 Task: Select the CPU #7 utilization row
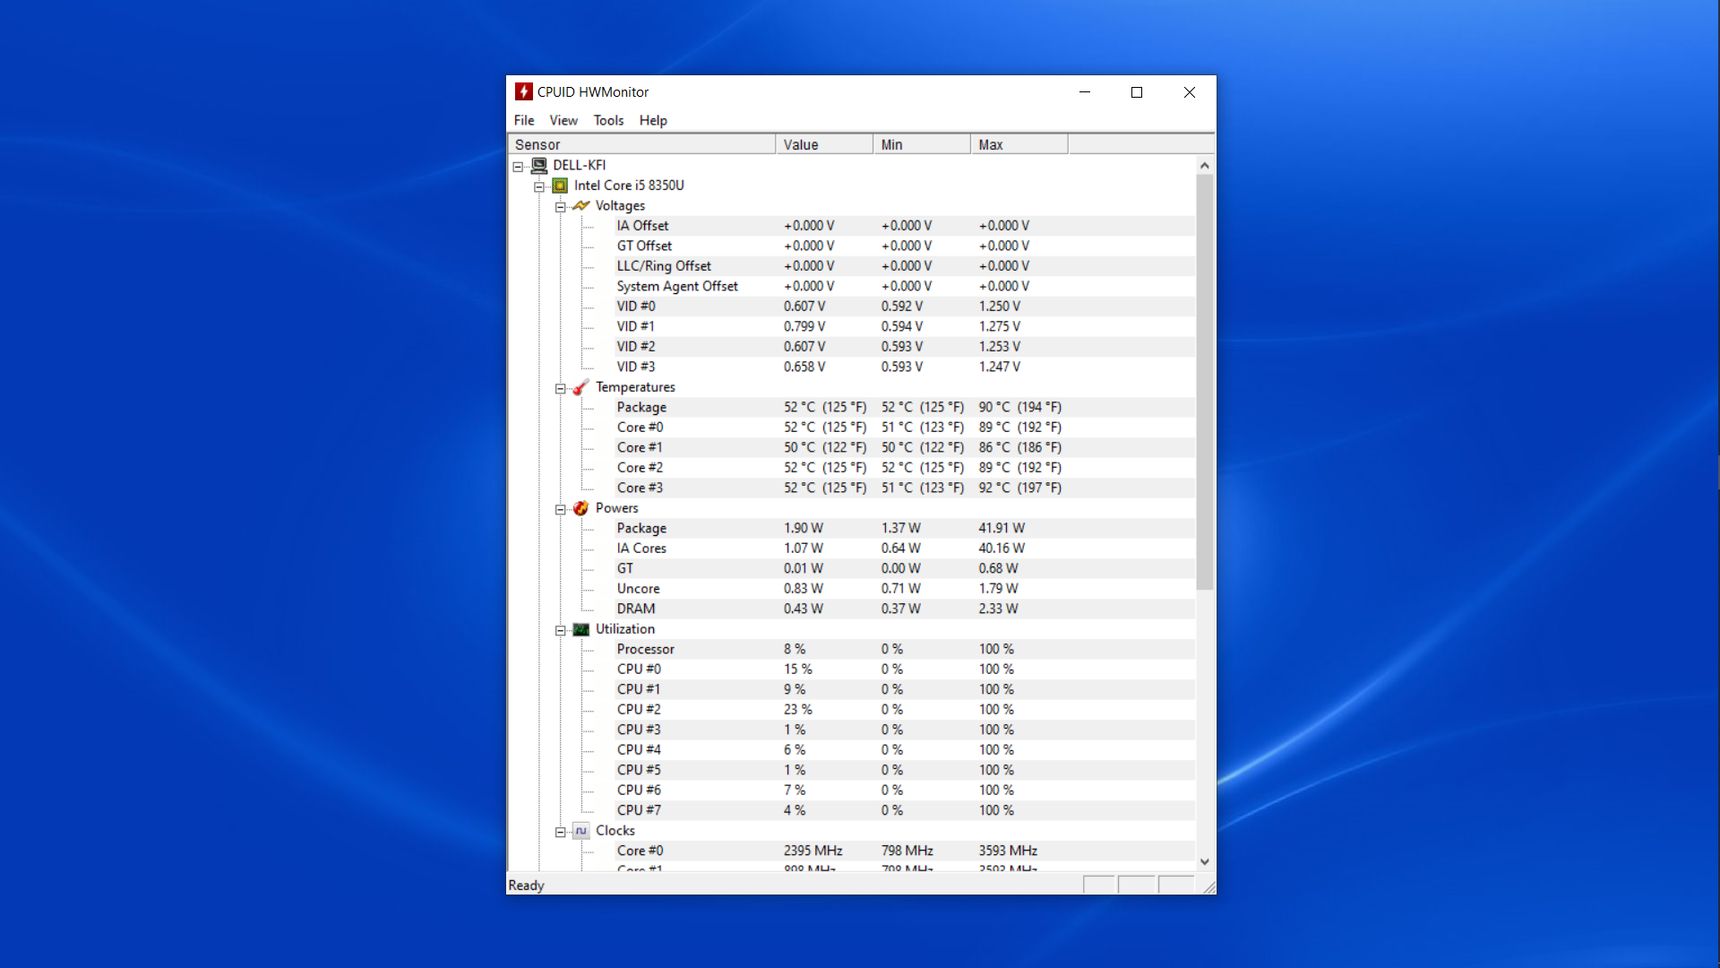904,810
